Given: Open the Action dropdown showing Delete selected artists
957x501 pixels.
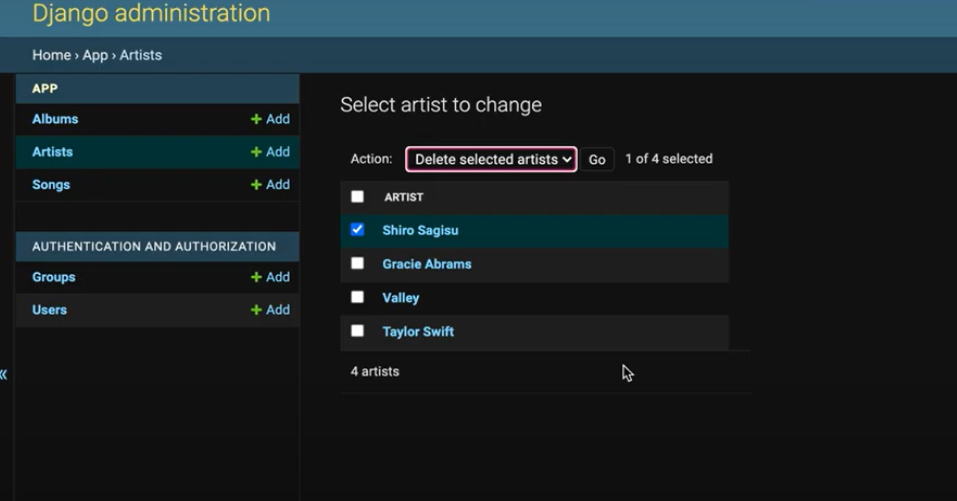Looking at the screenshot, I should [491, 159].
